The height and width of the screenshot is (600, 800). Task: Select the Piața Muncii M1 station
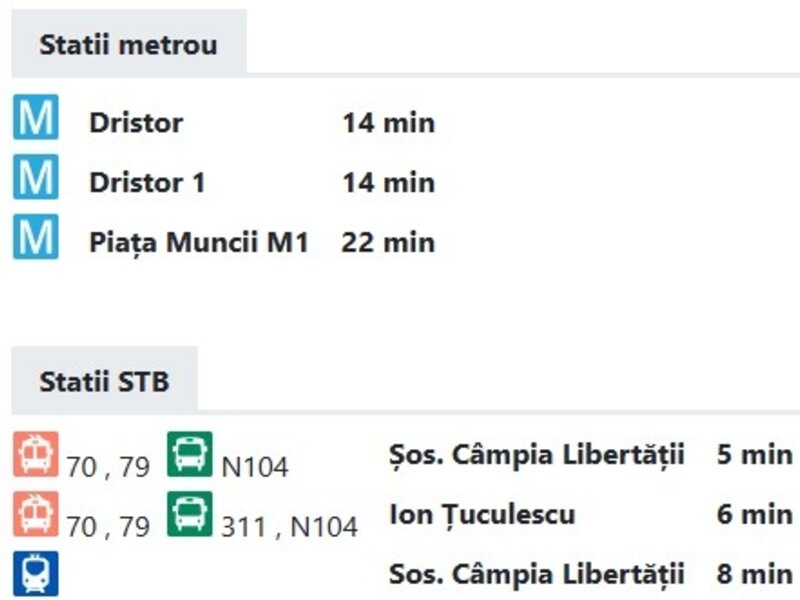click(198, 243)
